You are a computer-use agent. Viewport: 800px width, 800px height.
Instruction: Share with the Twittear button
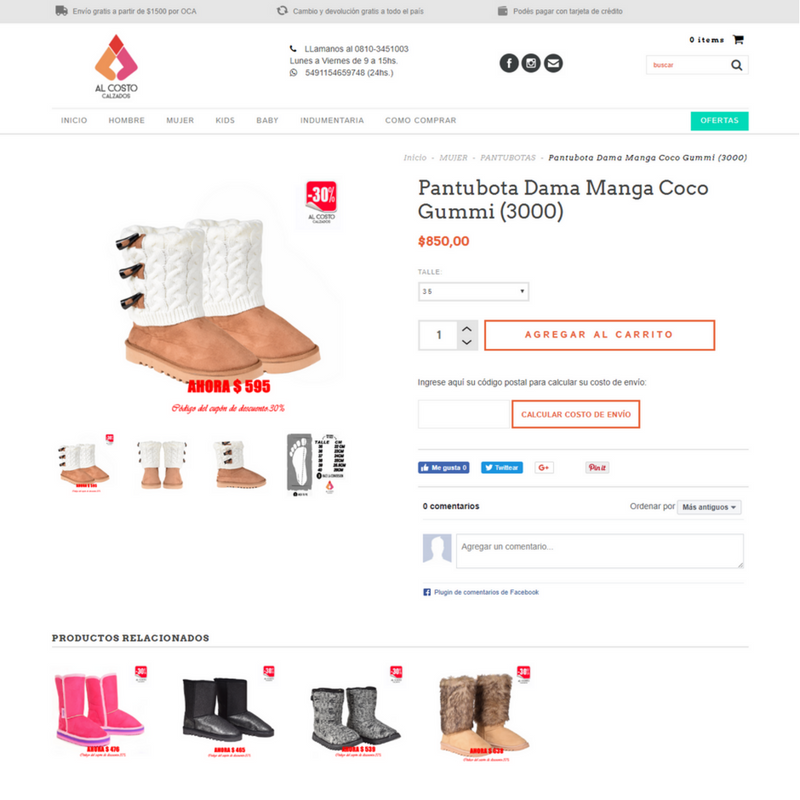(502, 467)
